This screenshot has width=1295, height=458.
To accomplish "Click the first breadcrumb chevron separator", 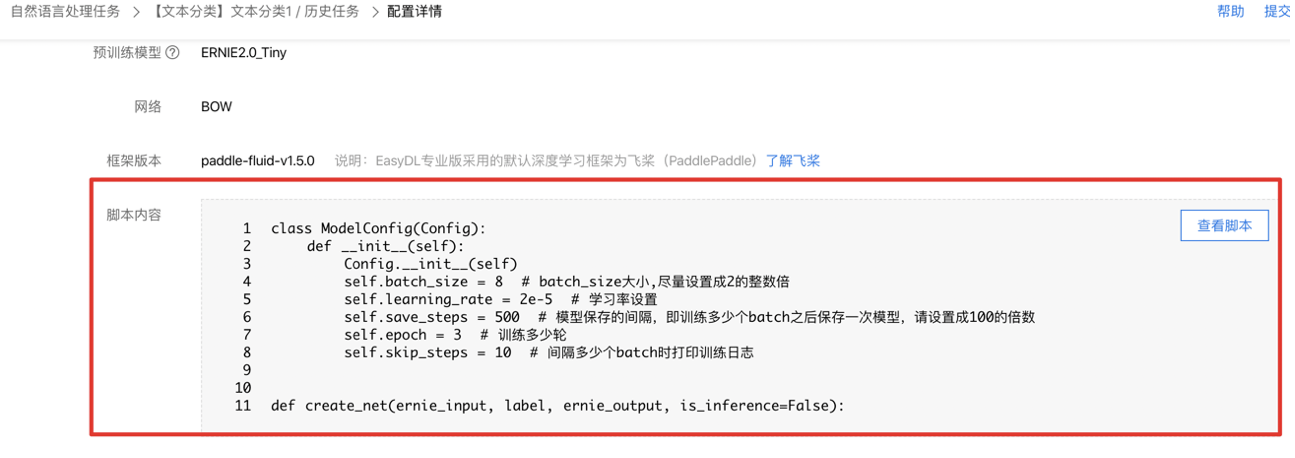I will pyautogui.click(x=136, y=12).
